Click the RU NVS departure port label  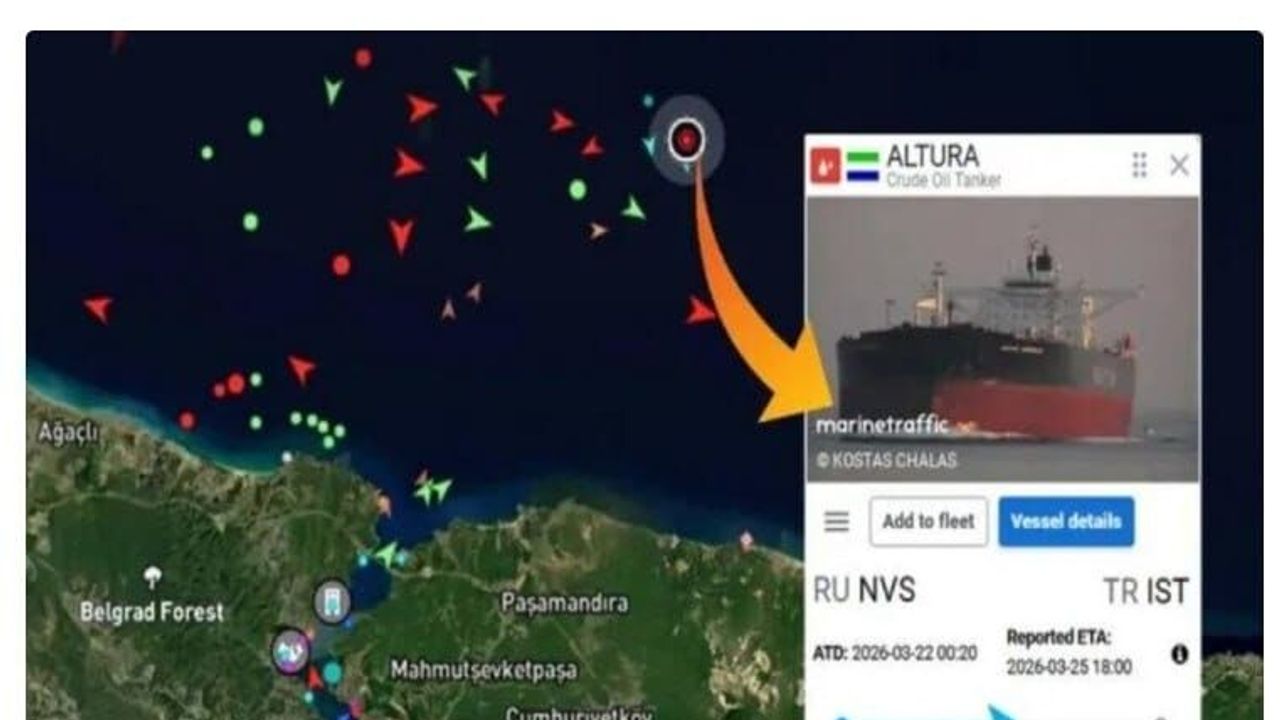tap(864, 590)
